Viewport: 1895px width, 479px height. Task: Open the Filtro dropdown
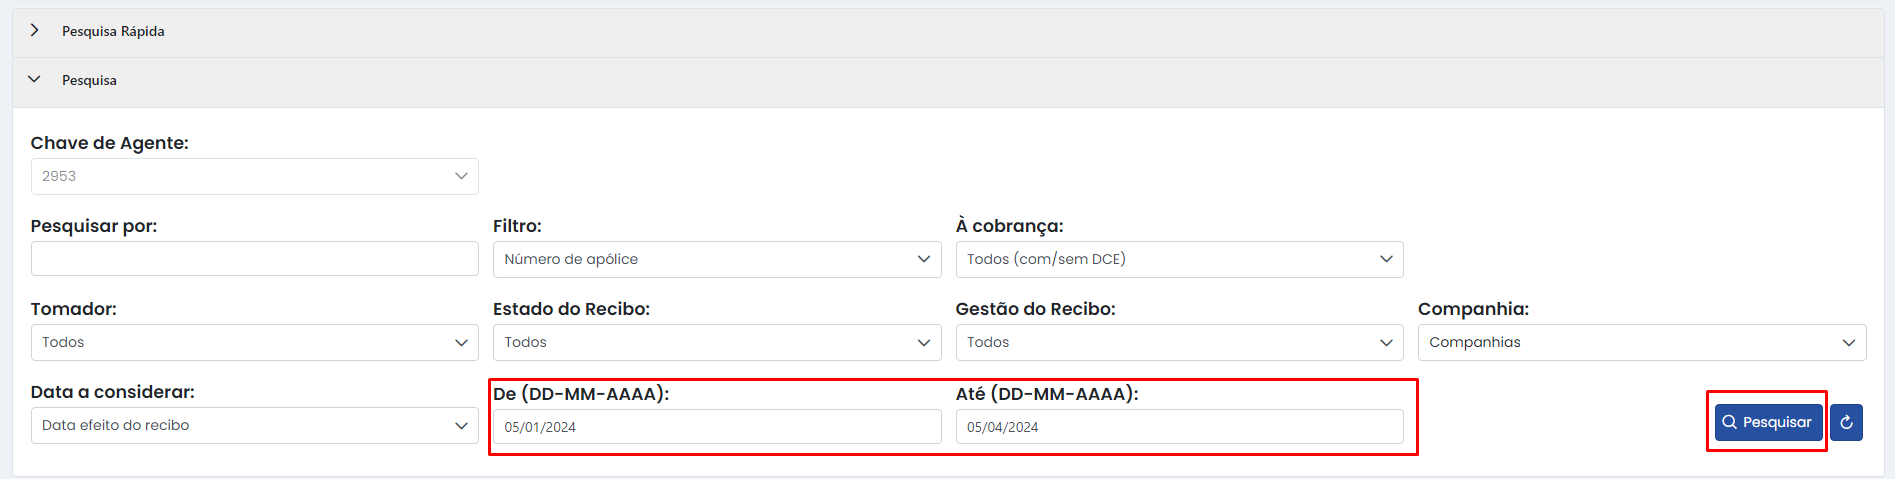(716, 259)
